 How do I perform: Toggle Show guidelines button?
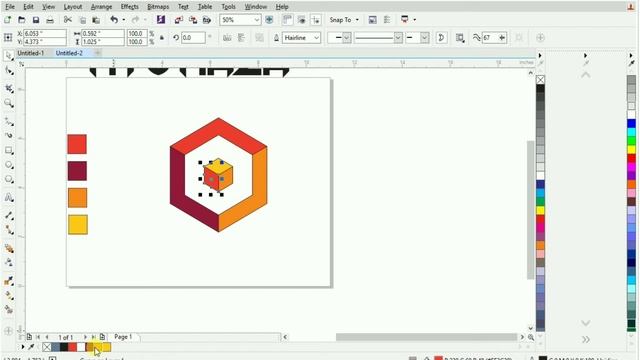pyautogui.click(x=316, y=20)
